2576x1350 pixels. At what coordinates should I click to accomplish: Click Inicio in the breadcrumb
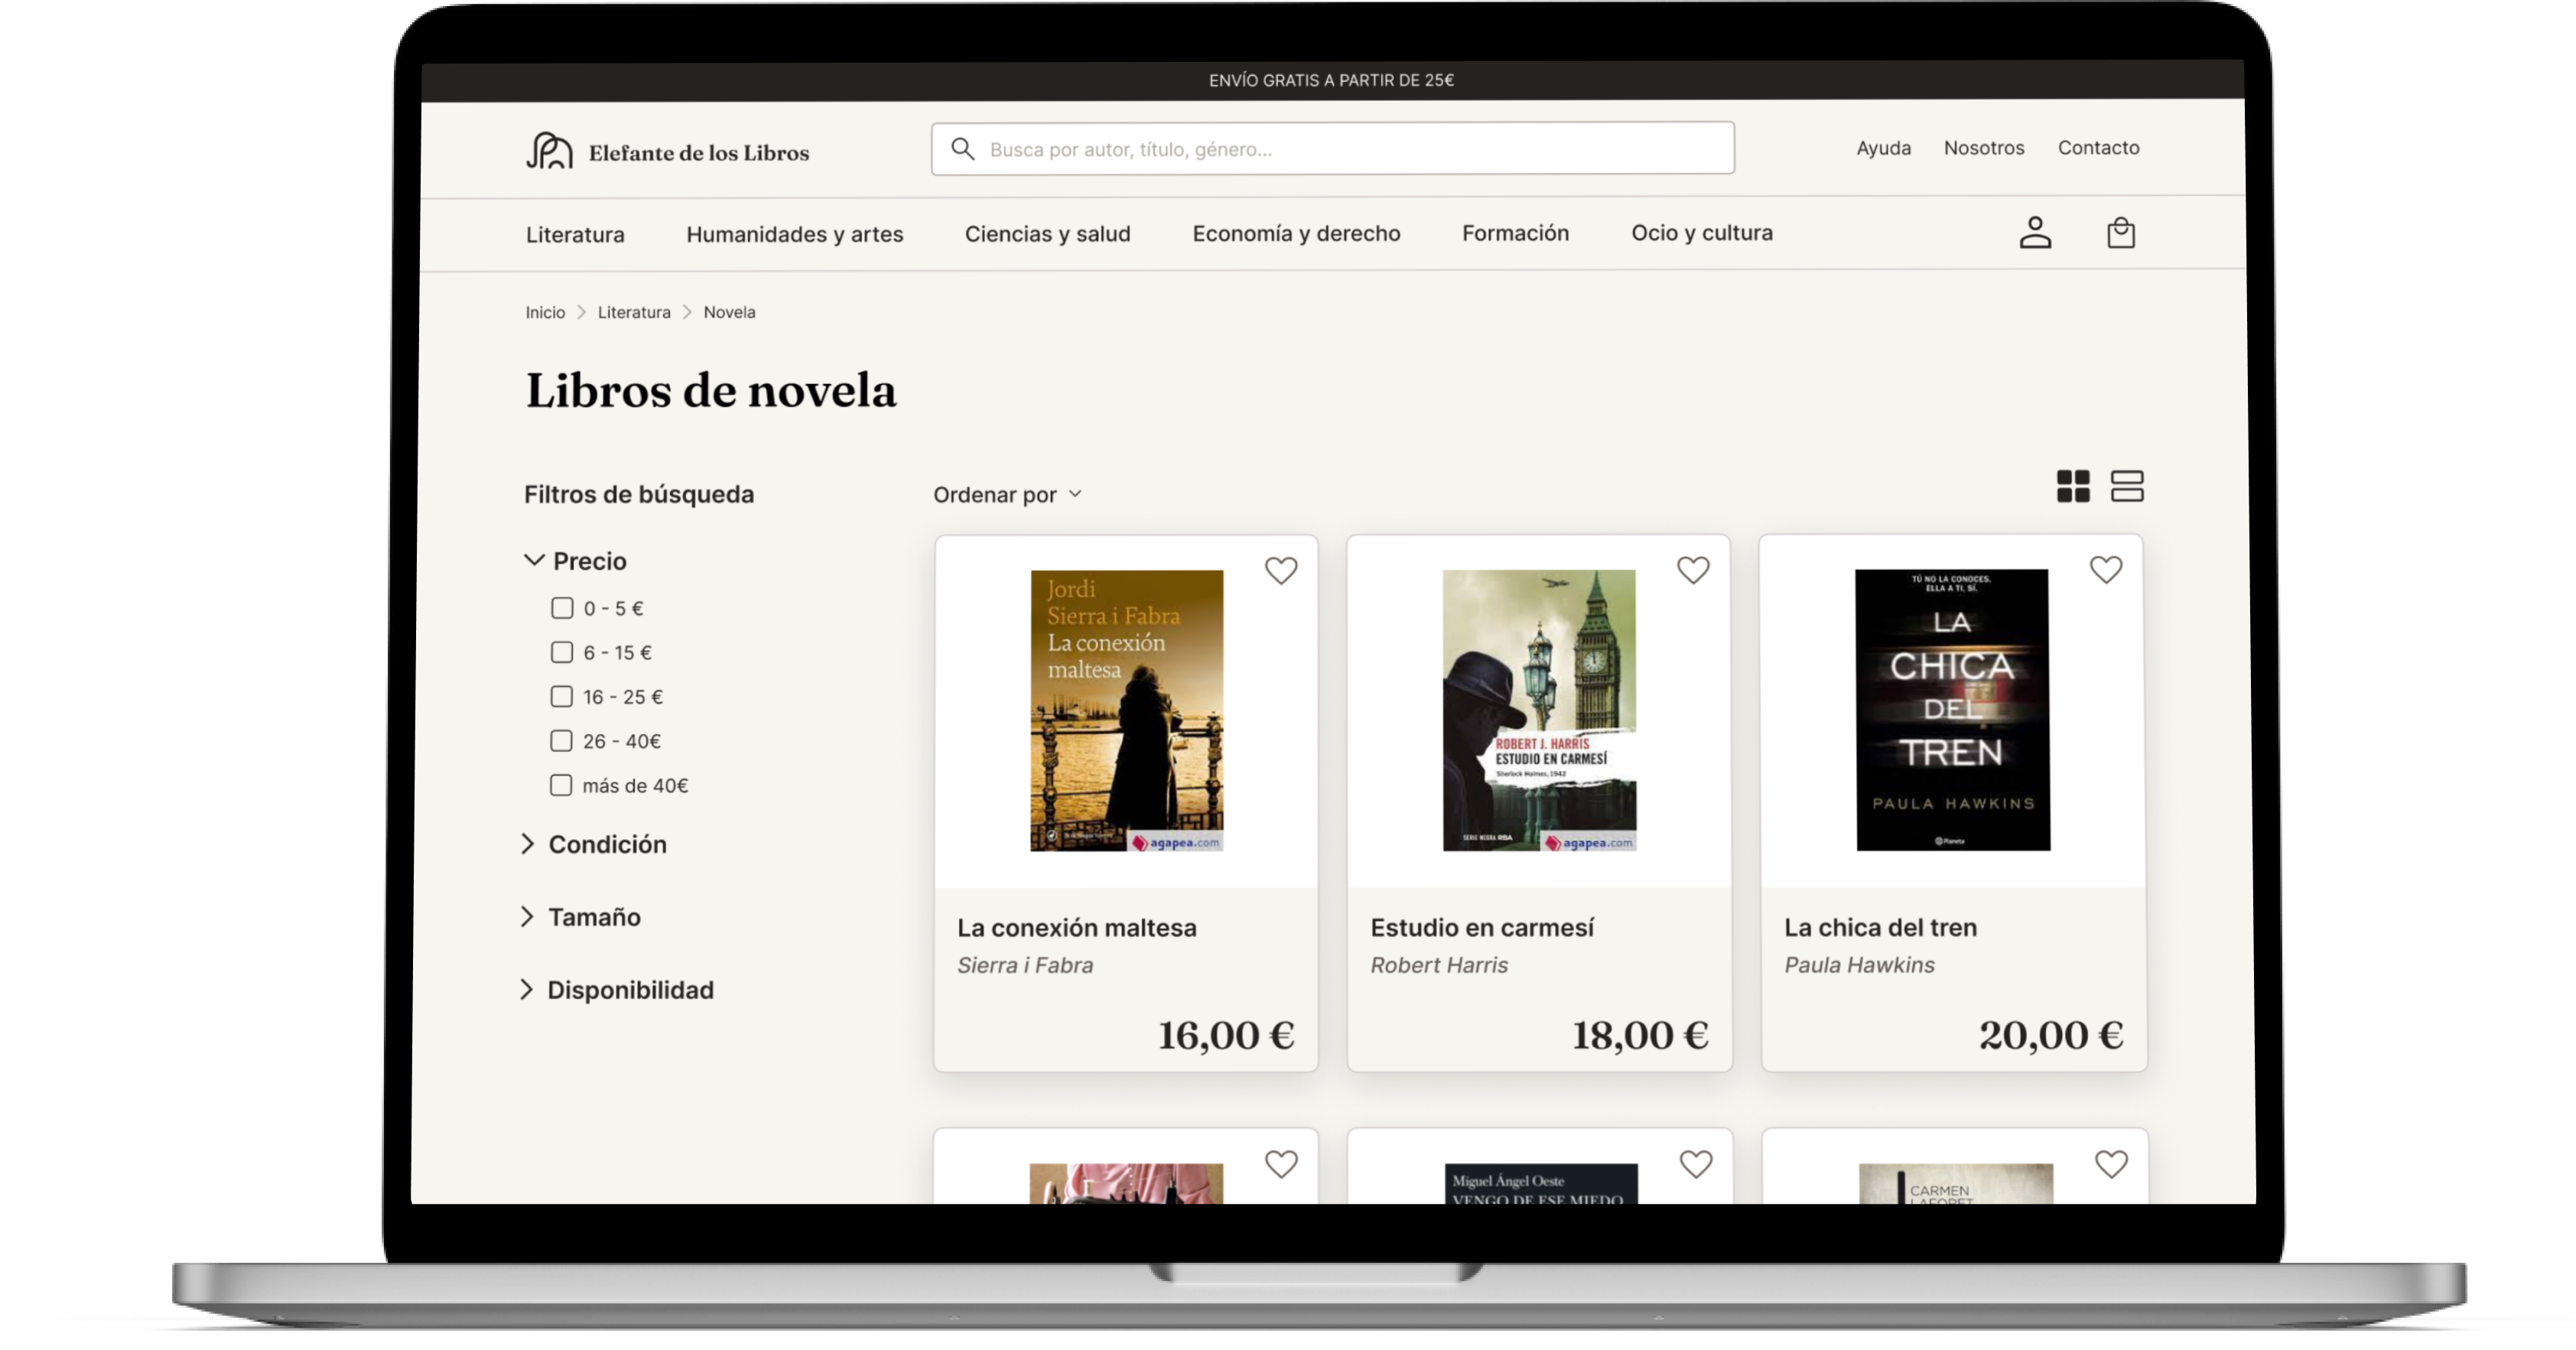click(545, 312)
